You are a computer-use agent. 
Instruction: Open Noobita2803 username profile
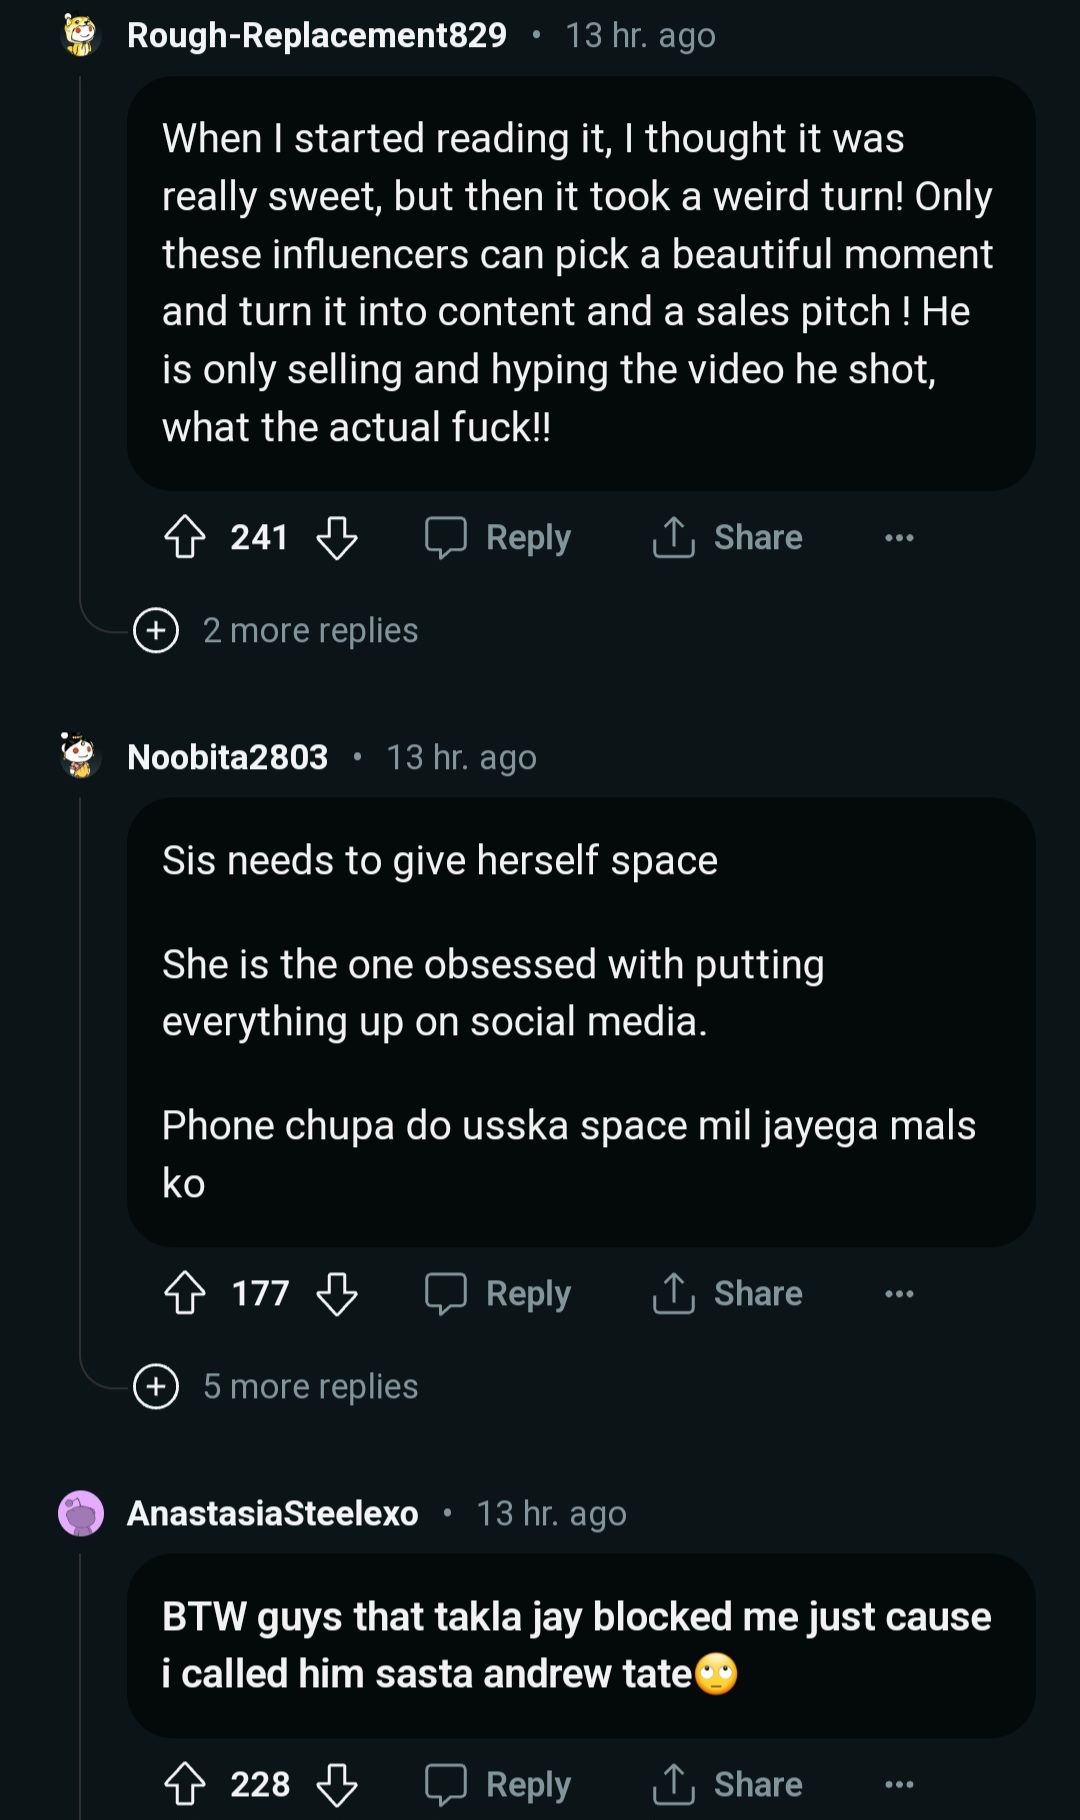coord(228,757)
